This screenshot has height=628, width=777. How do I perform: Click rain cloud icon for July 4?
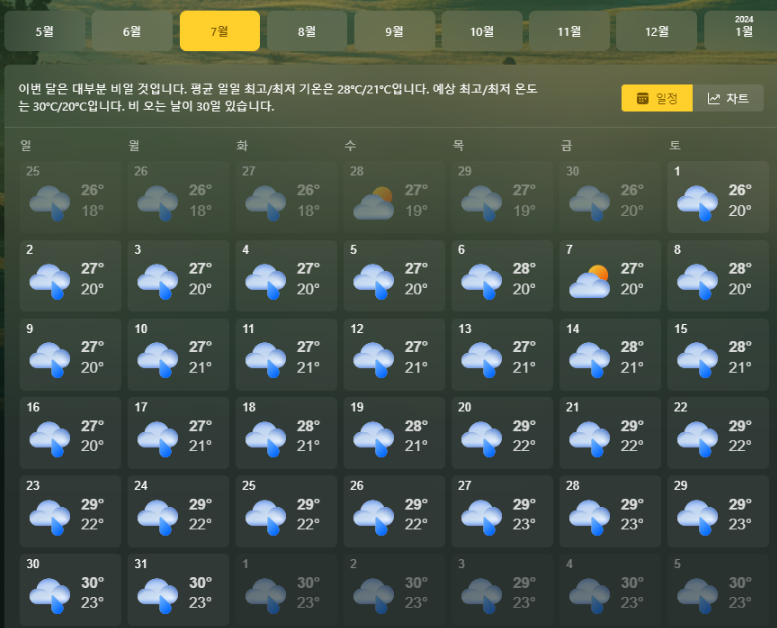[266, 281]
